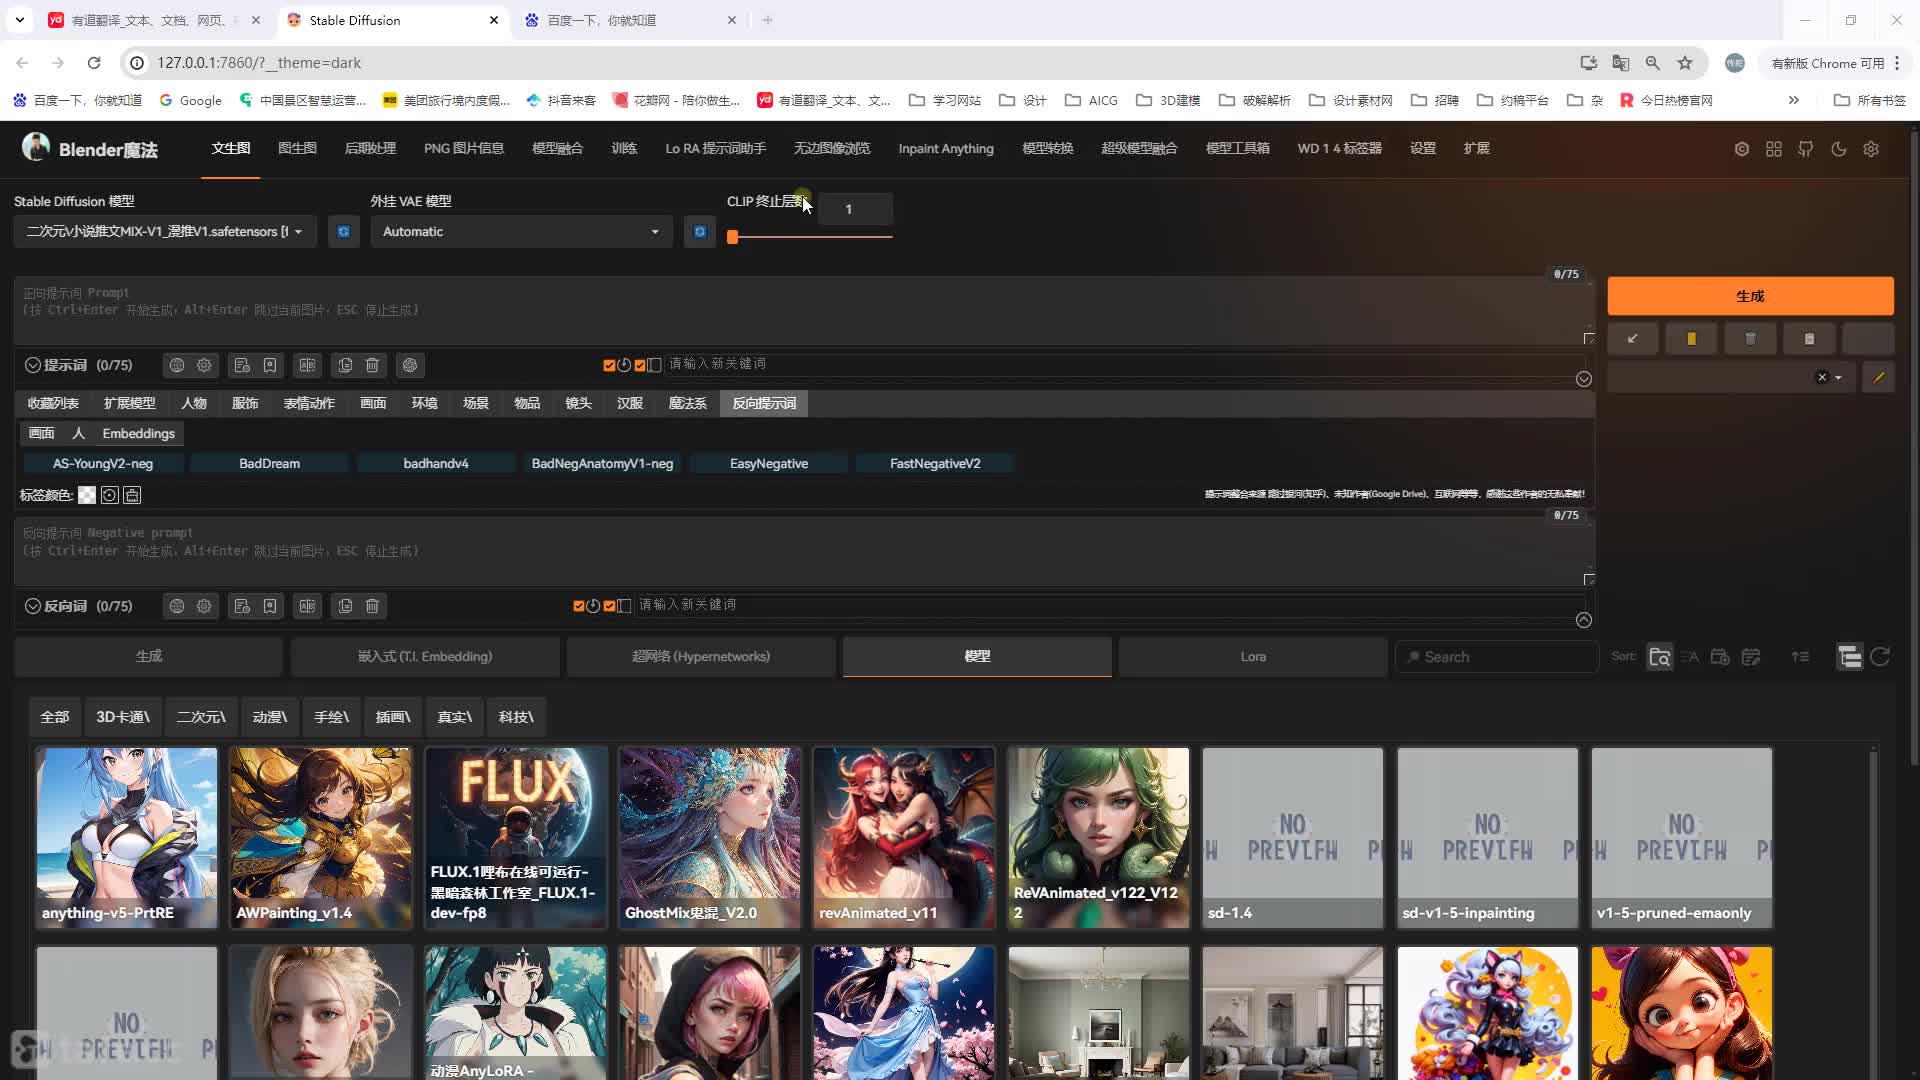Click the arrow icon to read last parameters
This screenshot has height=1080, width=1920.
[x=1633, y=339]
